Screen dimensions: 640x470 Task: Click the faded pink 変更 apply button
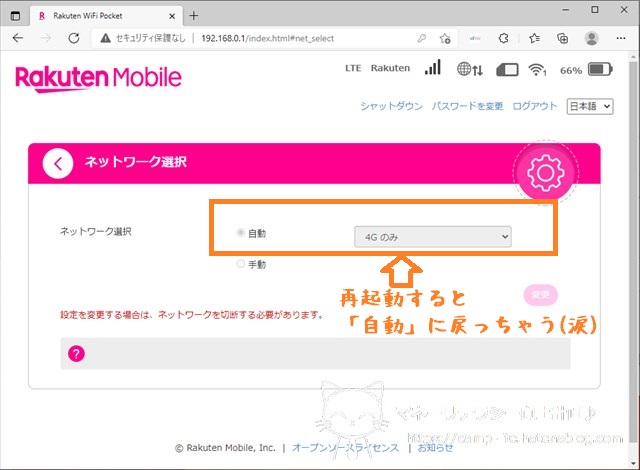540,295
